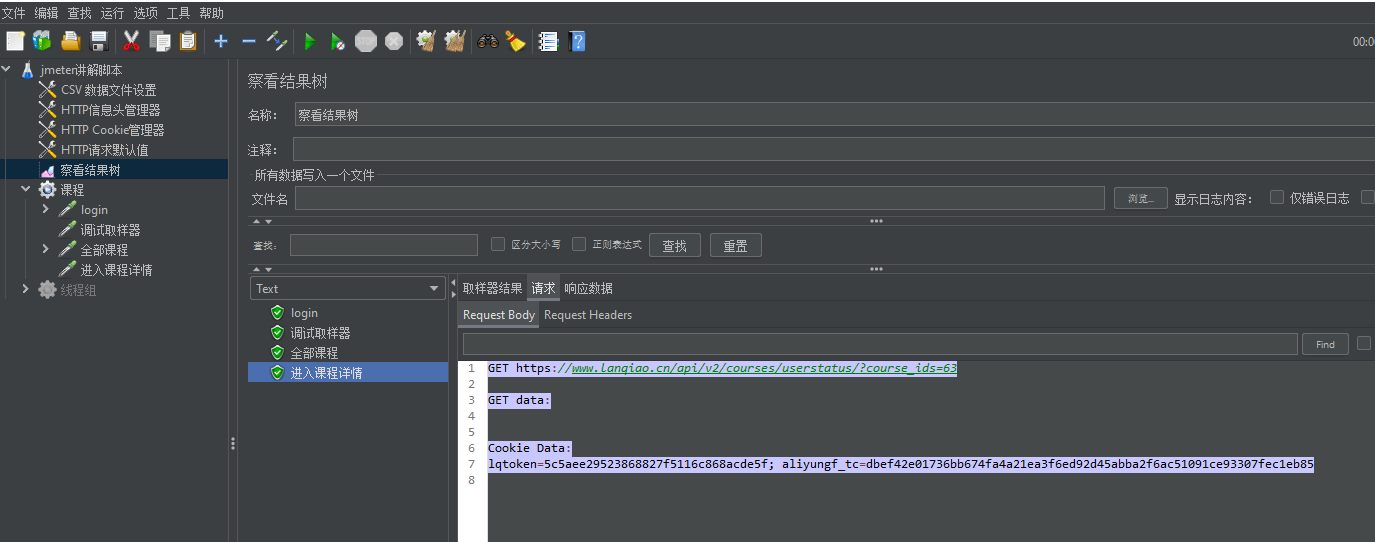
Task: Start test with no pauses icon
Action: click(x=338, y=41)
